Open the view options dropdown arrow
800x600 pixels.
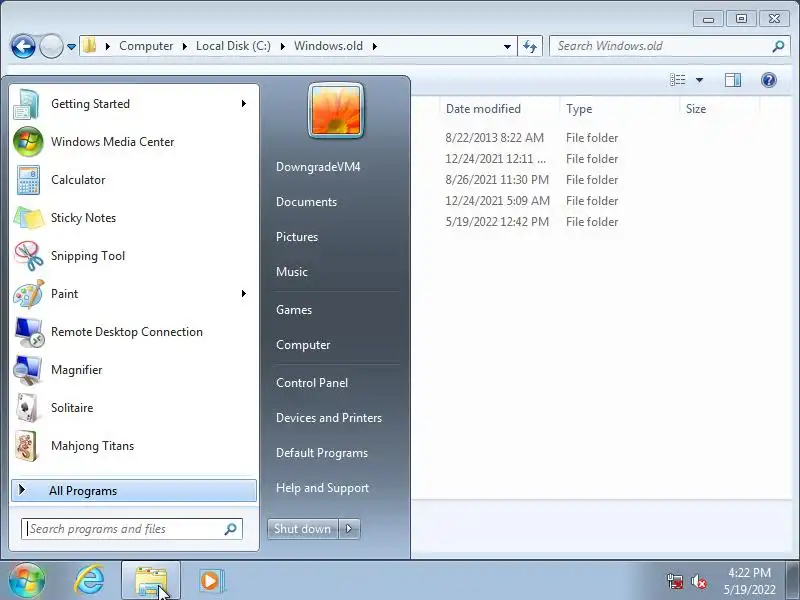(x=699, y=80)
